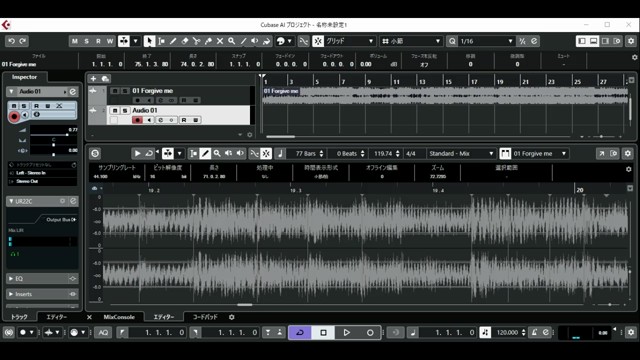This screenshot has width=640, height=360.
Task: Open the 小節 grid type dropdown
Action: coord(411,41)
